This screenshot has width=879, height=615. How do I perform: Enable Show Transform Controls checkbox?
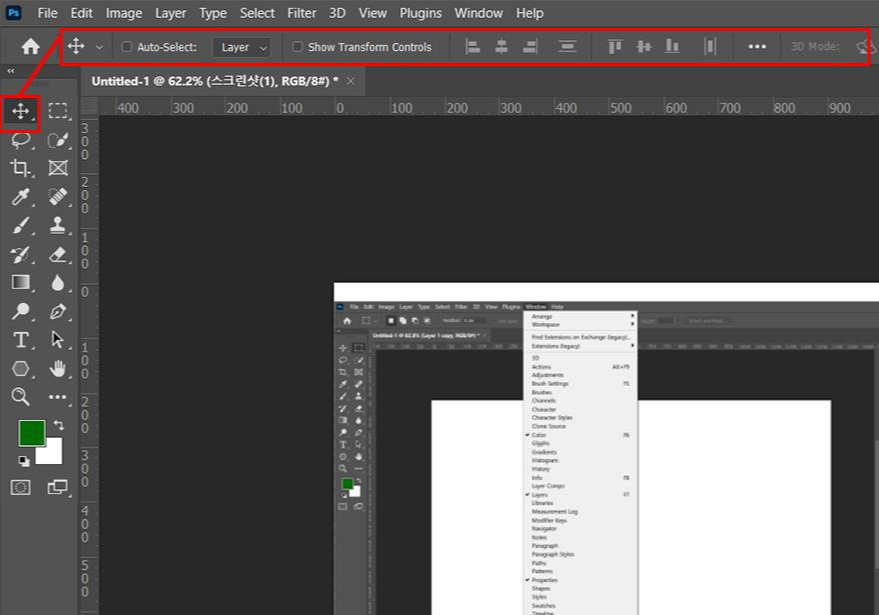(298, 47)
